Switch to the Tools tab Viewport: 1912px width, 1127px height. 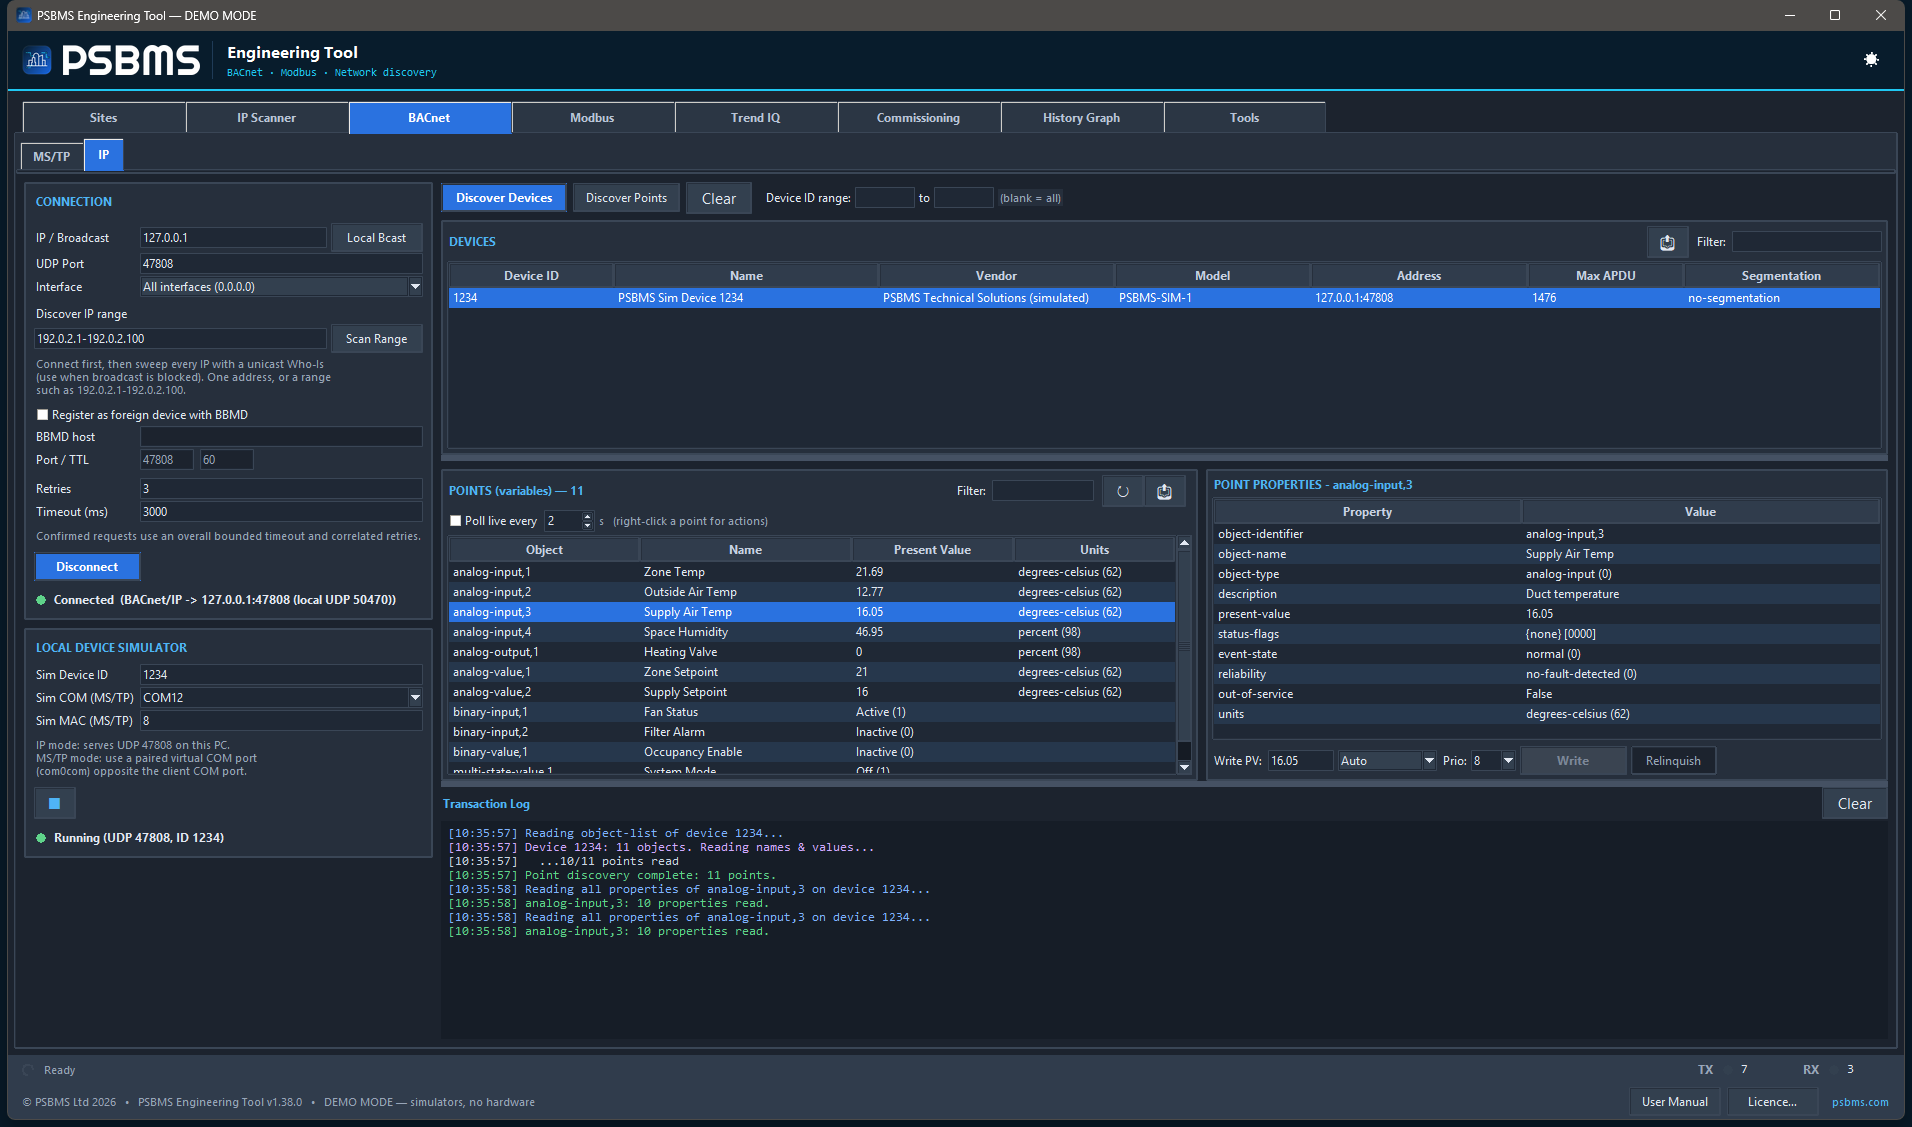click(1245, 118)
